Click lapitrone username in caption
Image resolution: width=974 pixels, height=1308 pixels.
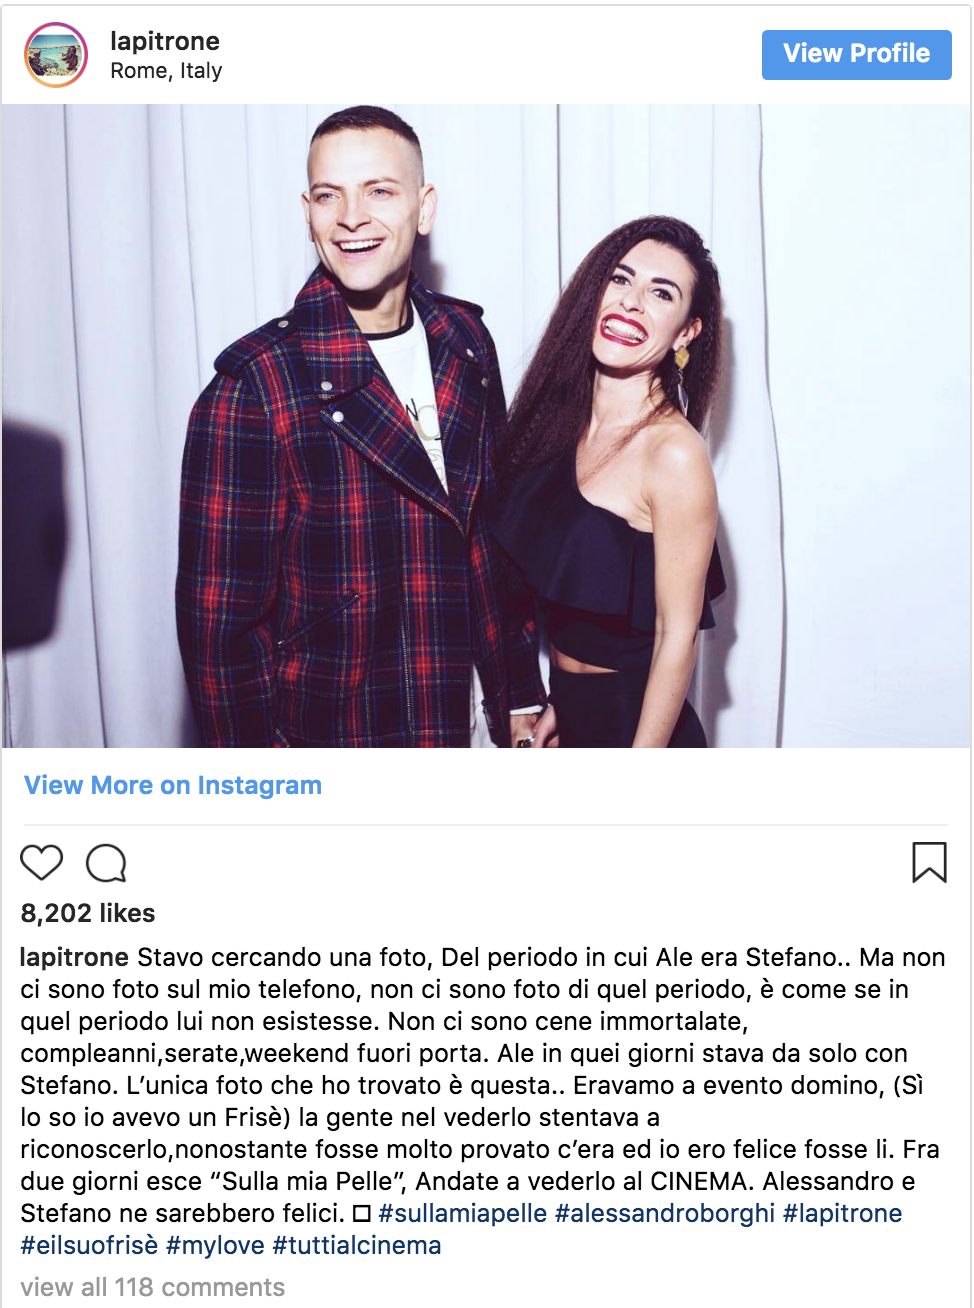tap(75, 958)
